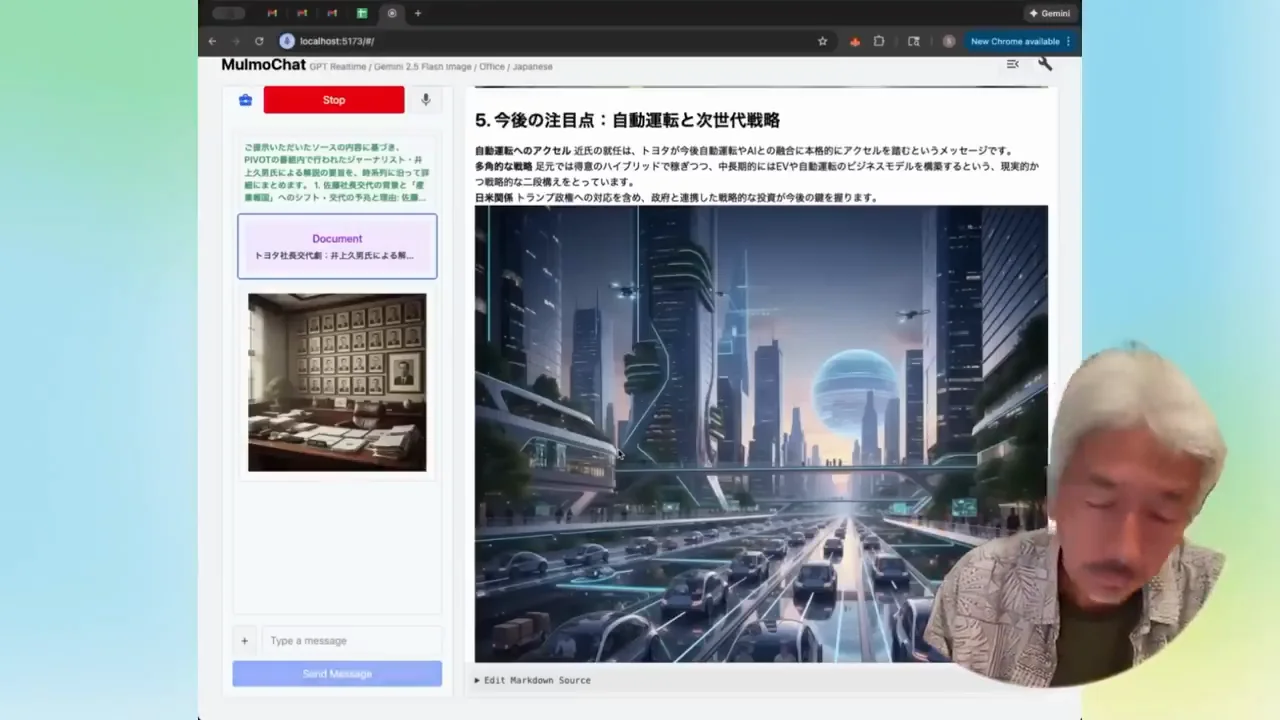Image resolution: width=1280 pixels, height=720 pixels.
Task: Click the red Stop button
Action: click(x=334, y=100)
